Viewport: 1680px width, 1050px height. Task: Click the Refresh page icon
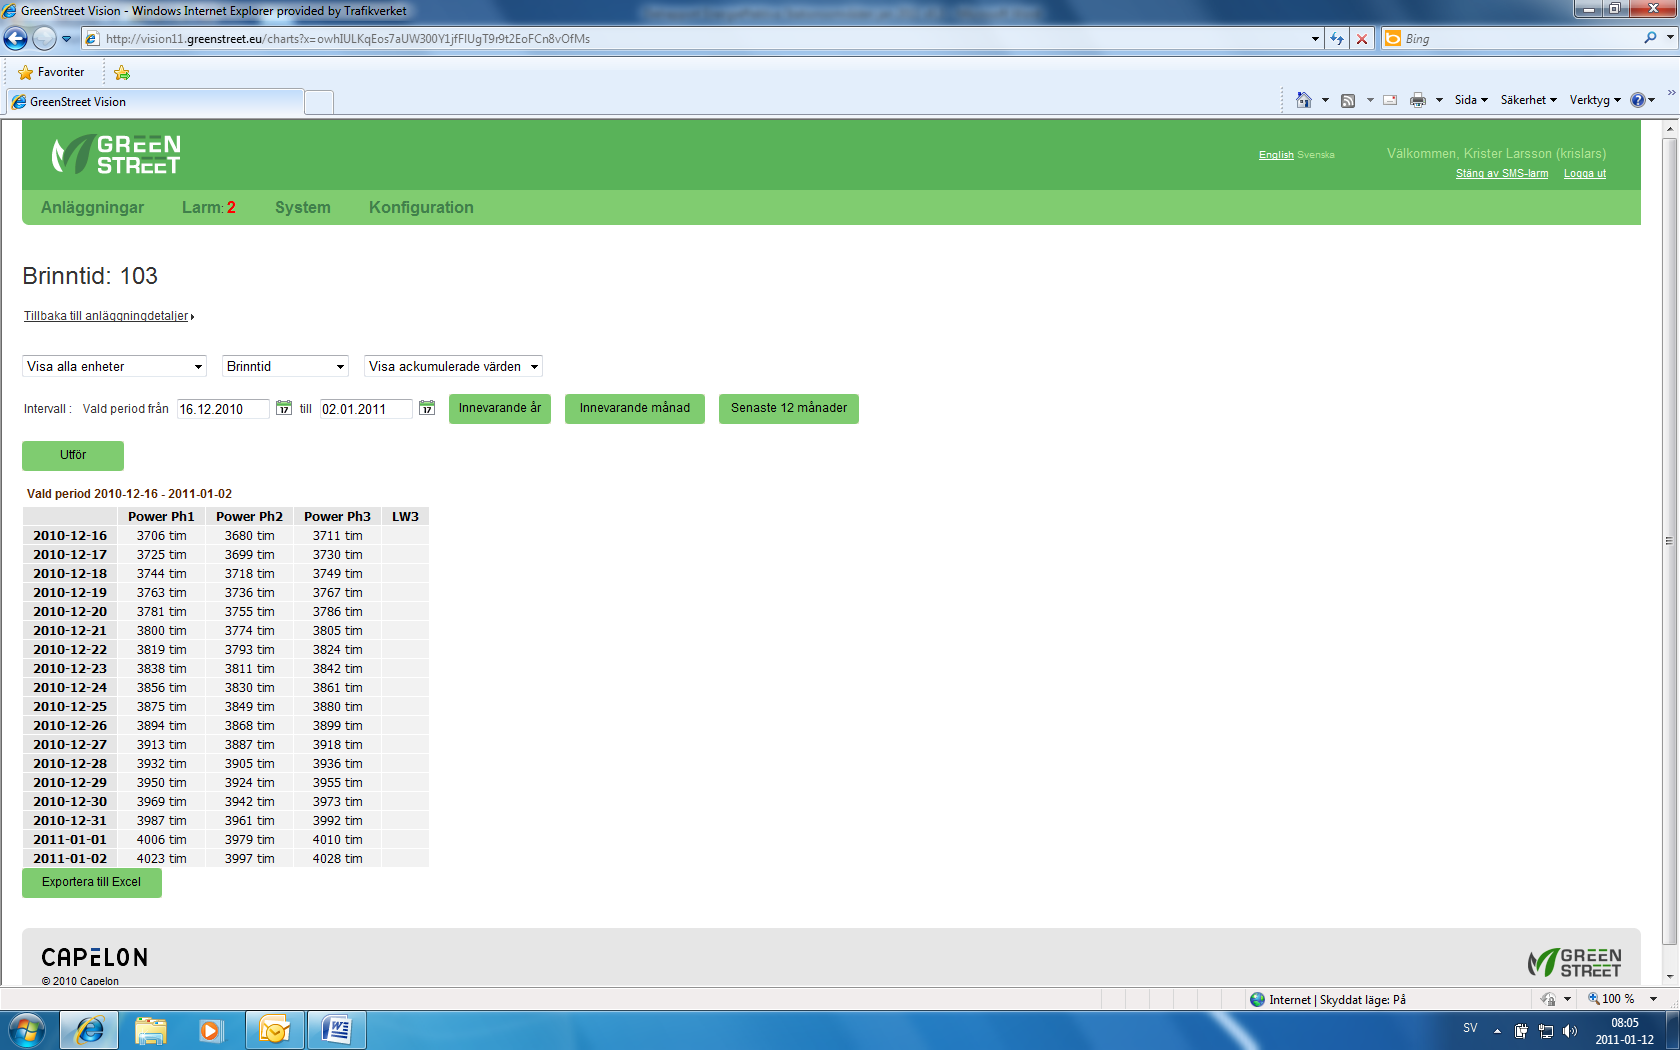pos(1337,39)
